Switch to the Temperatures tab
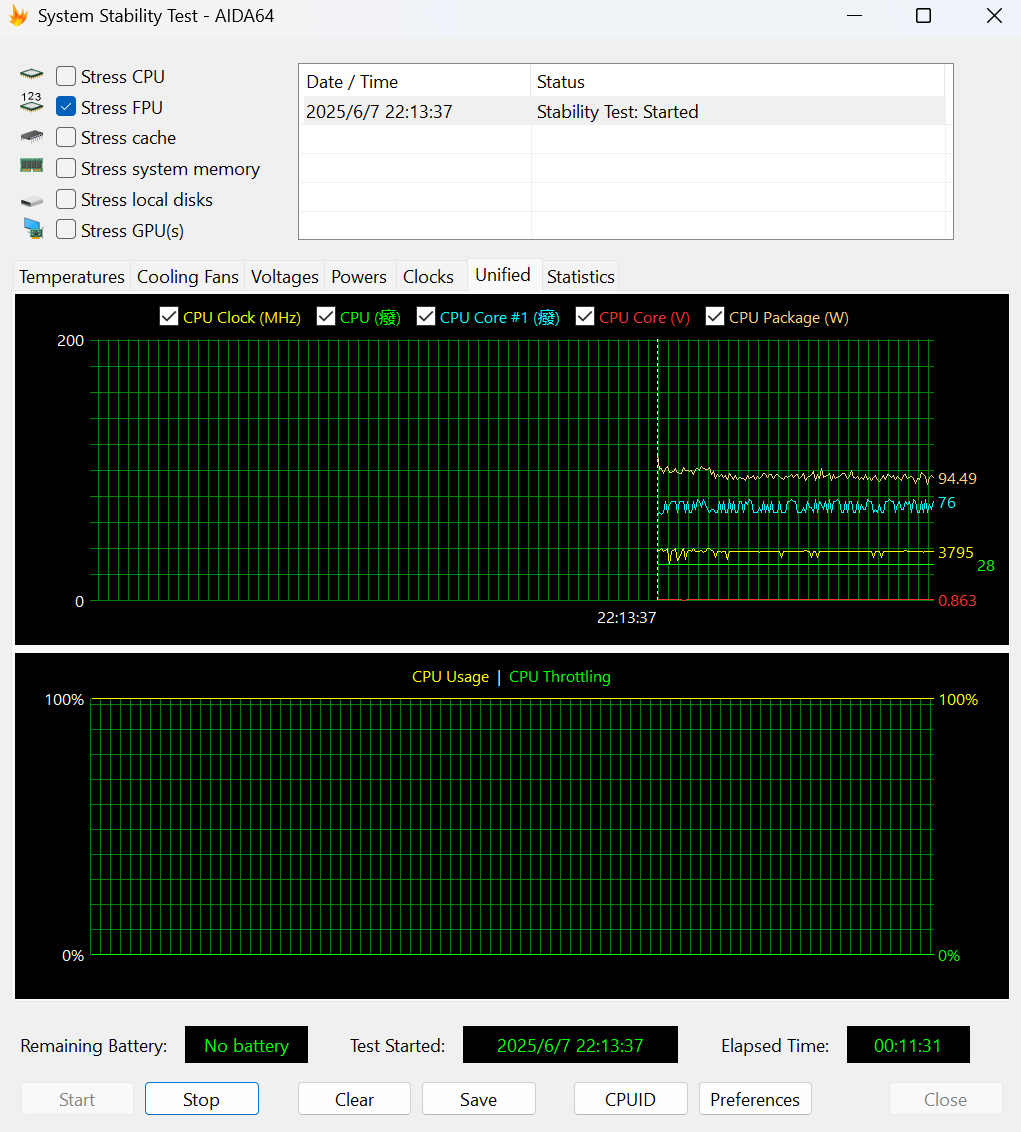This screenshot has height=1132, width=1021. click(x=71, y=277)
